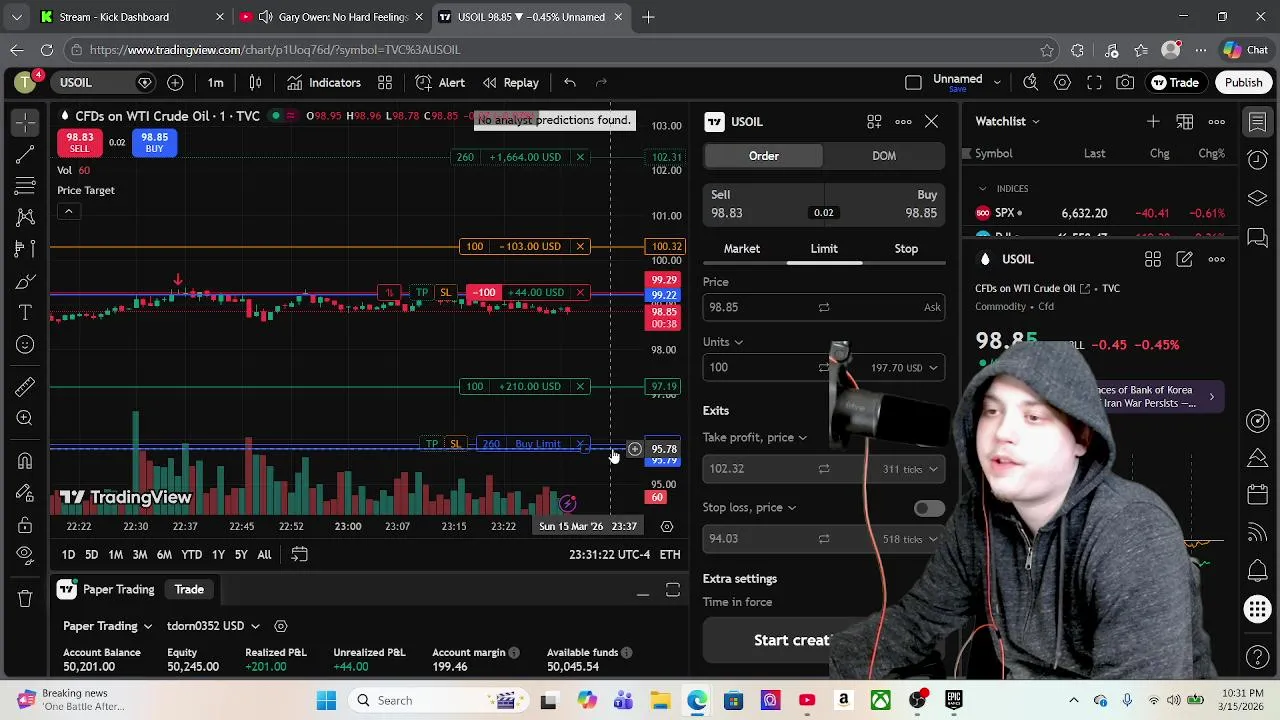The width and height of the screenshot is (1280, 720).
Task: Open the compare or add symbol button
Action: tap(175, 83)
